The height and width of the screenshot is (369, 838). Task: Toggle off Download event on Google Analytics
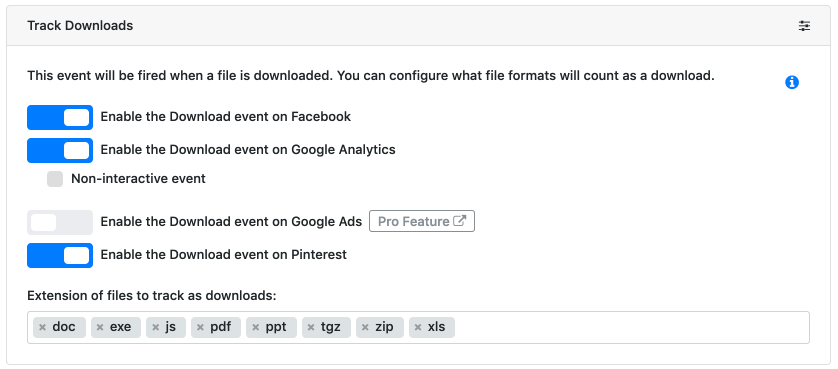tap(60, 150)
